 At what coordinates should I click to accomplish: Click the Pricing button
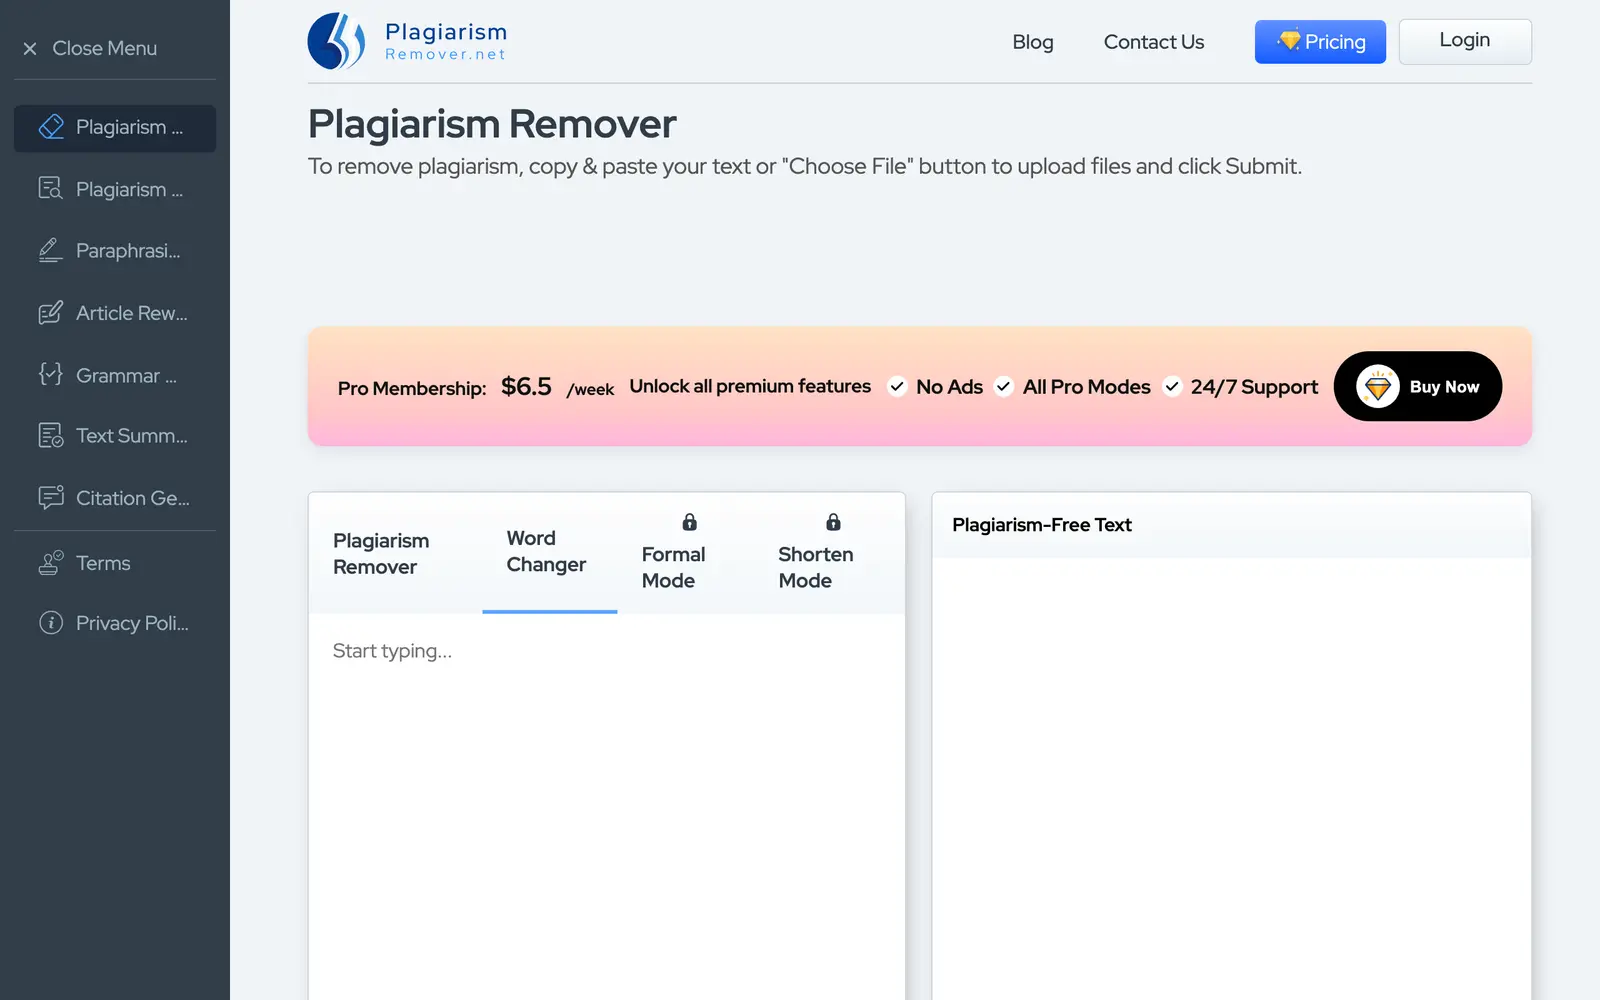coord(1320,42)
